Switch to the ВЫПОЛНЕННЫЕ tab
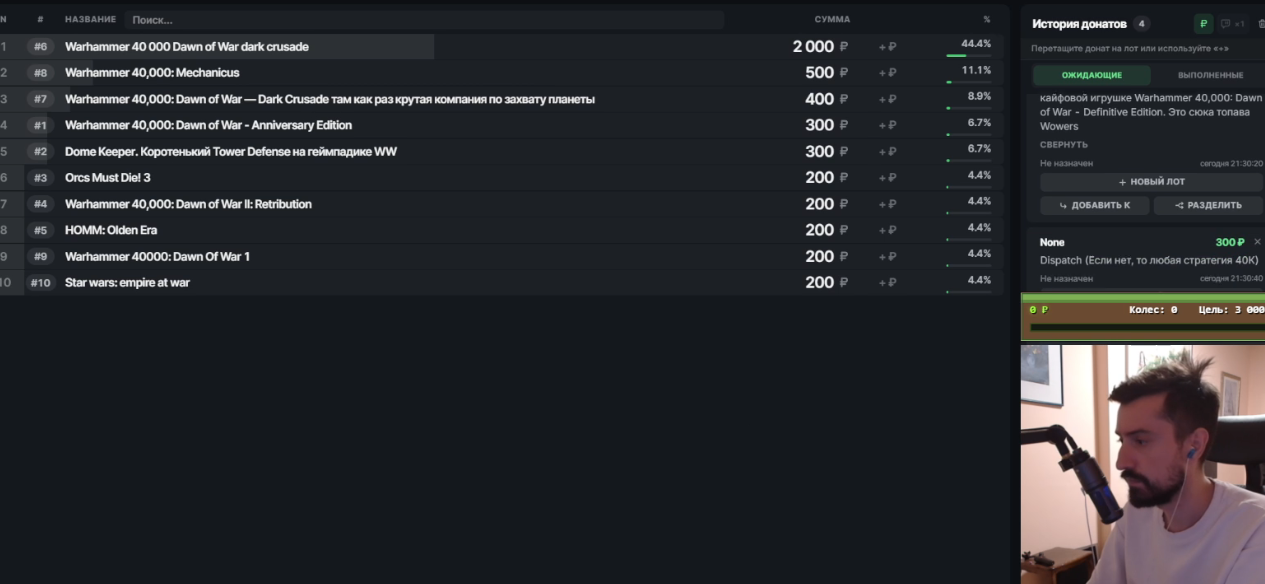Screen dimensions: 1265x584 (x=1210, y=75)
